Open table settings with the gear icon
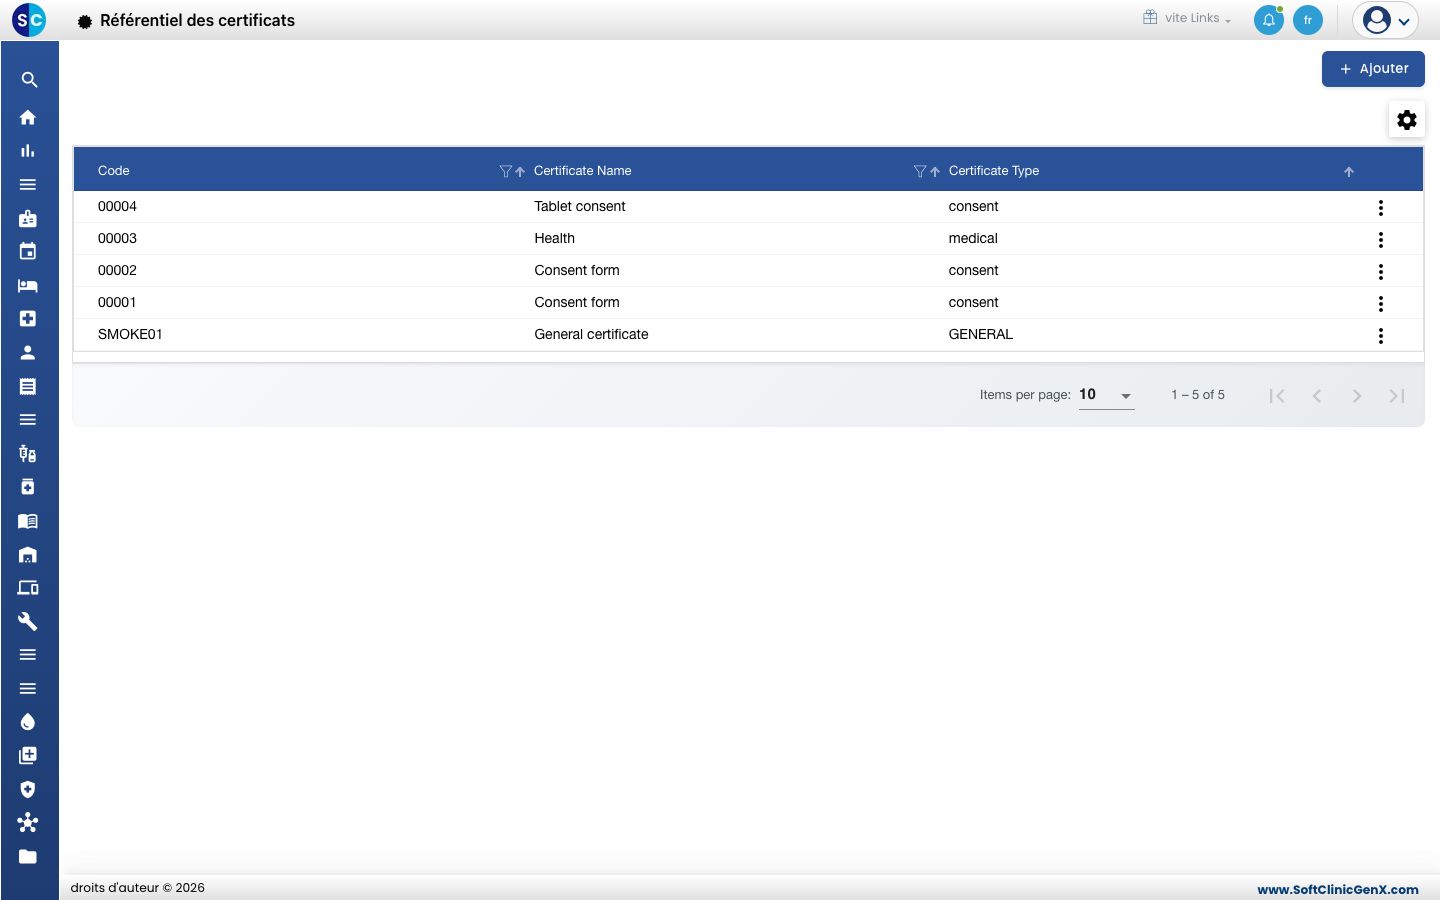 click(x=1407, y=120)
